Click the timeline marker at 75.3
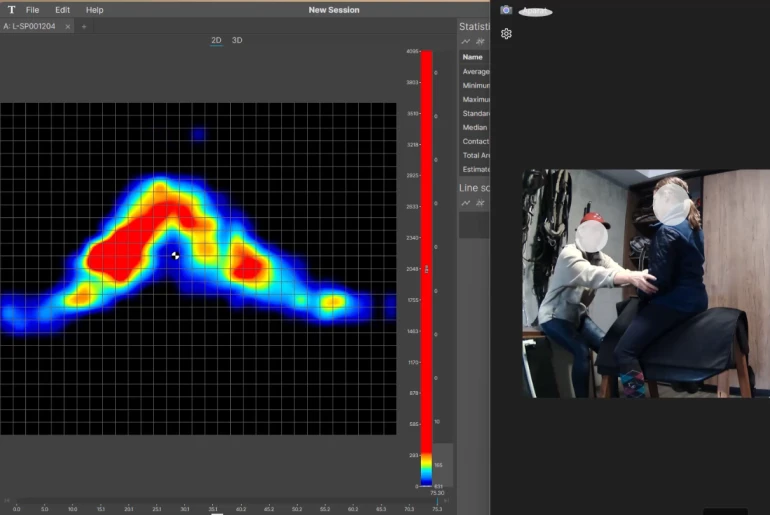The height and width of the screenshot is (515, 770). pos(436,500)
